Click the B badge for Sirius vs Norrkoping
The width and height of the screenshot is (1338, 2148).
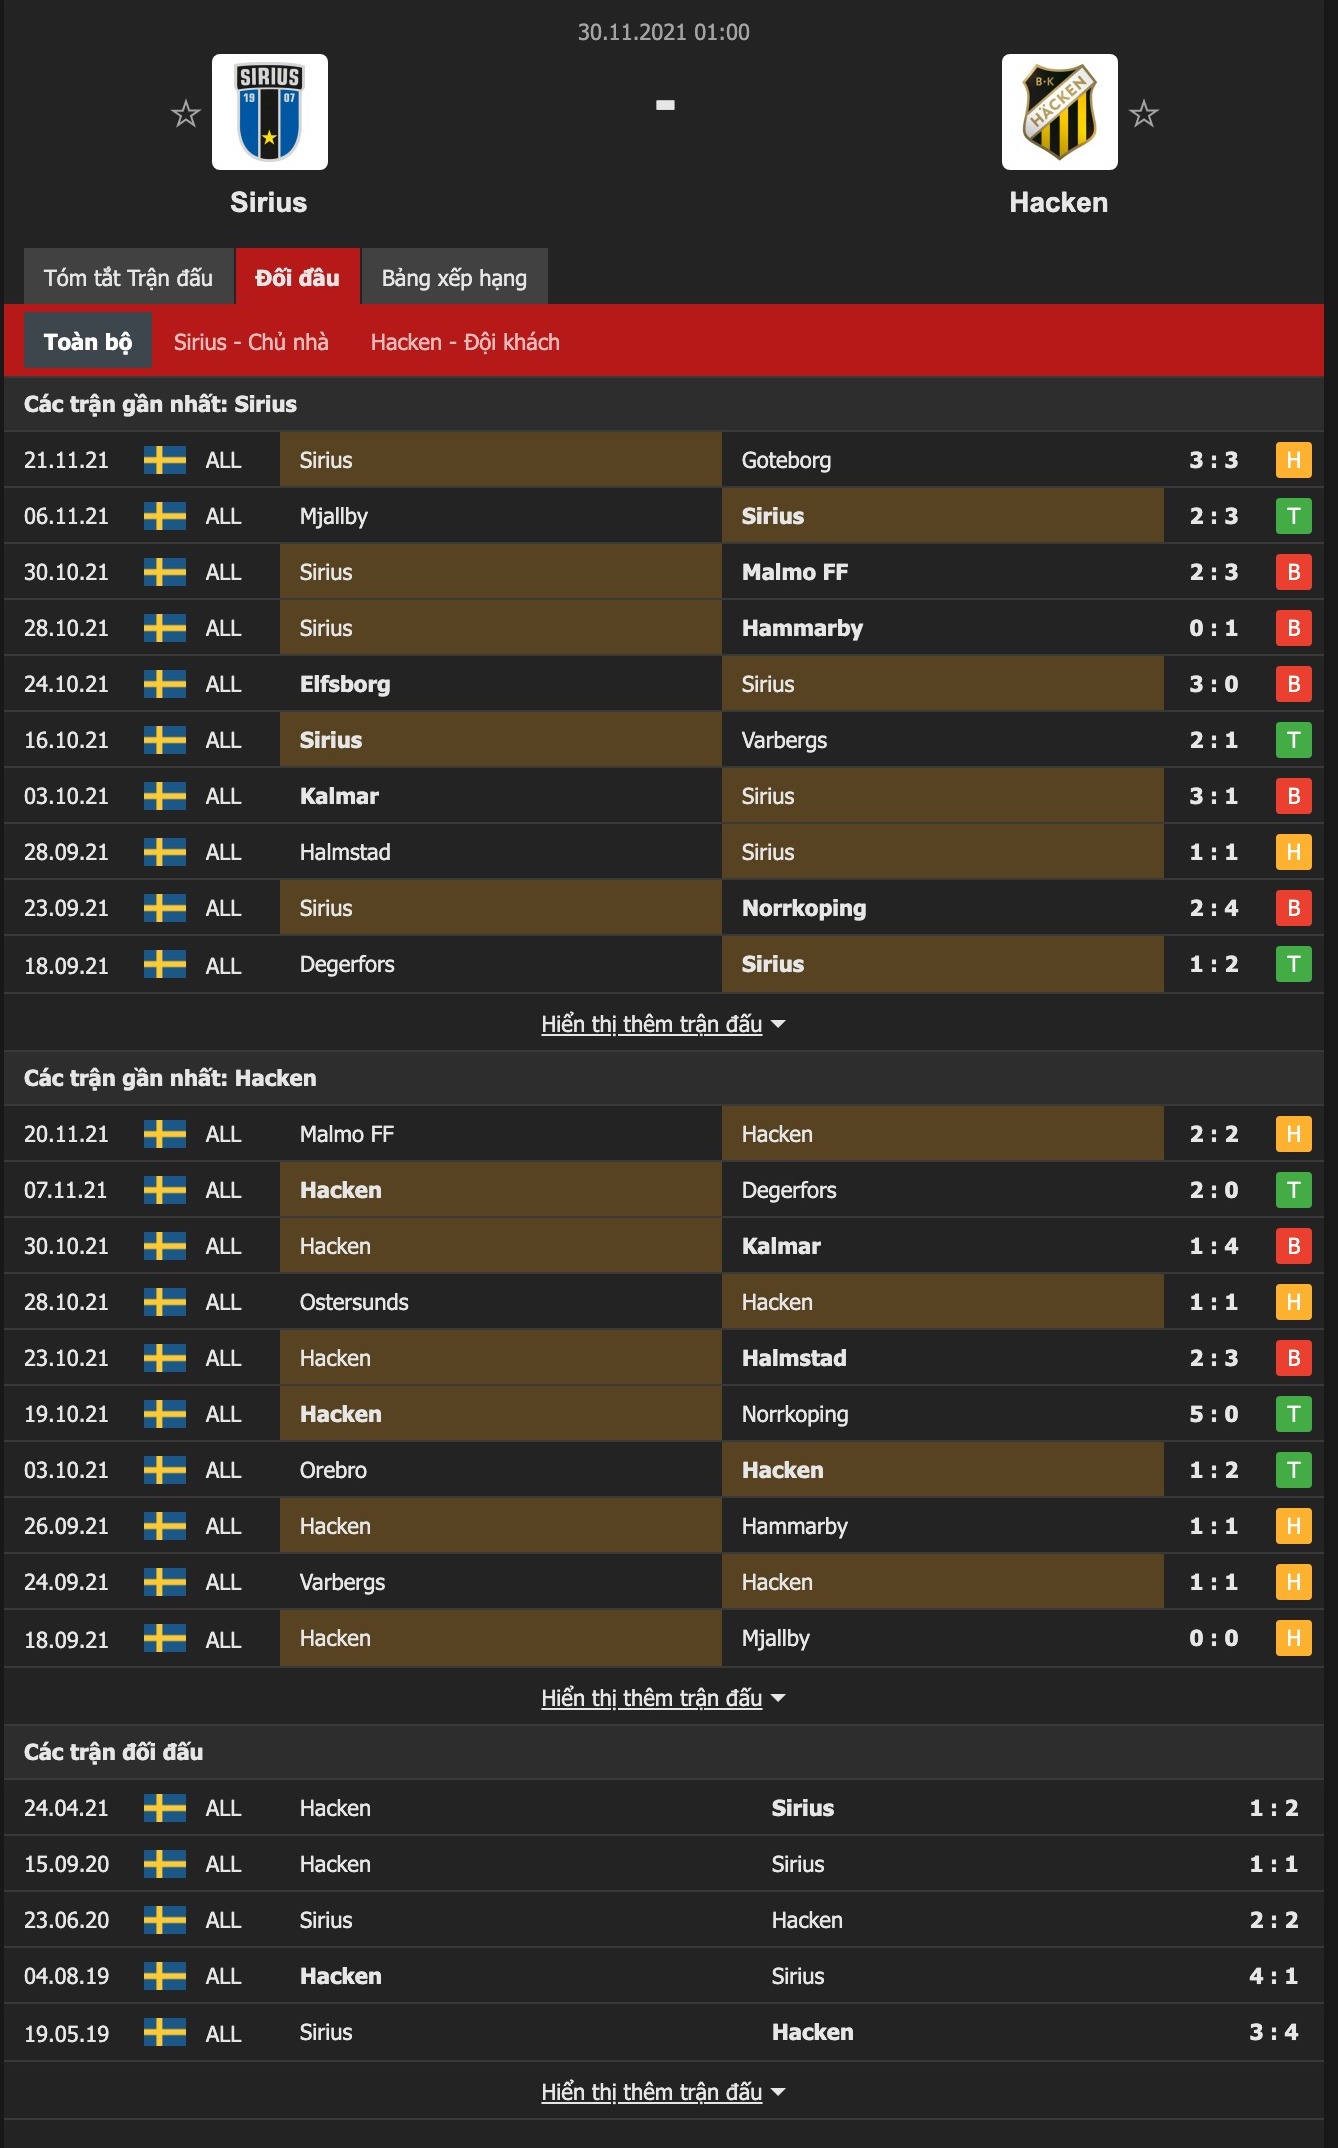click(1293, 908)
